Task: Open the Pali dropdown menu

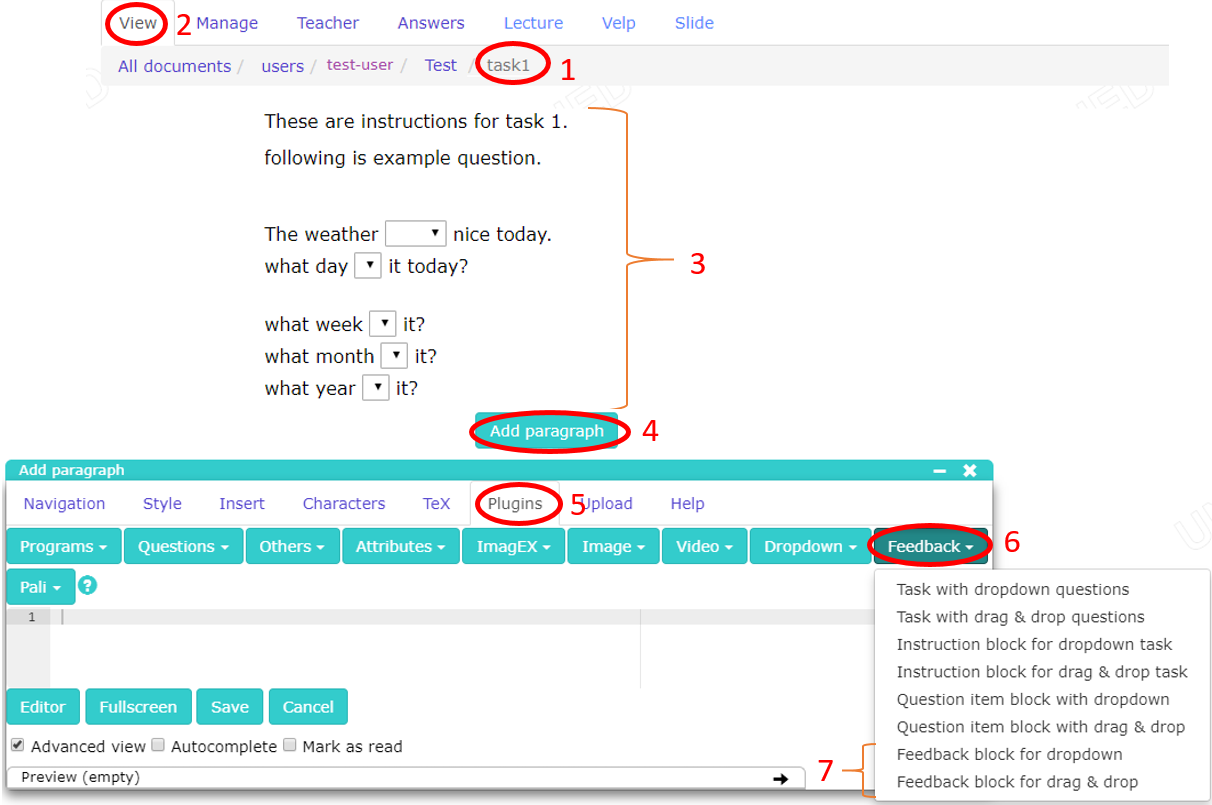Action: tap(40, 588)
